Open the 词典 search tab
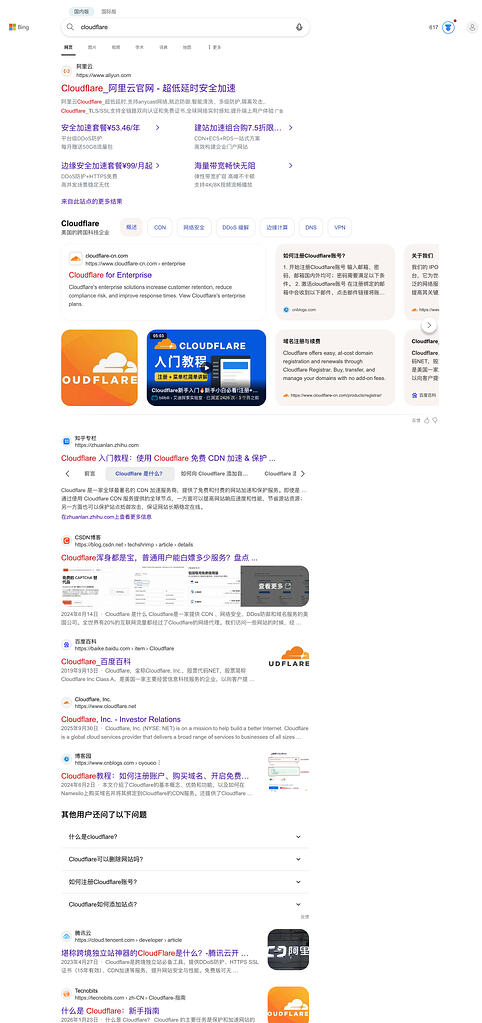The height and width of the screenshot is (1023, 482). click(163, 47)
